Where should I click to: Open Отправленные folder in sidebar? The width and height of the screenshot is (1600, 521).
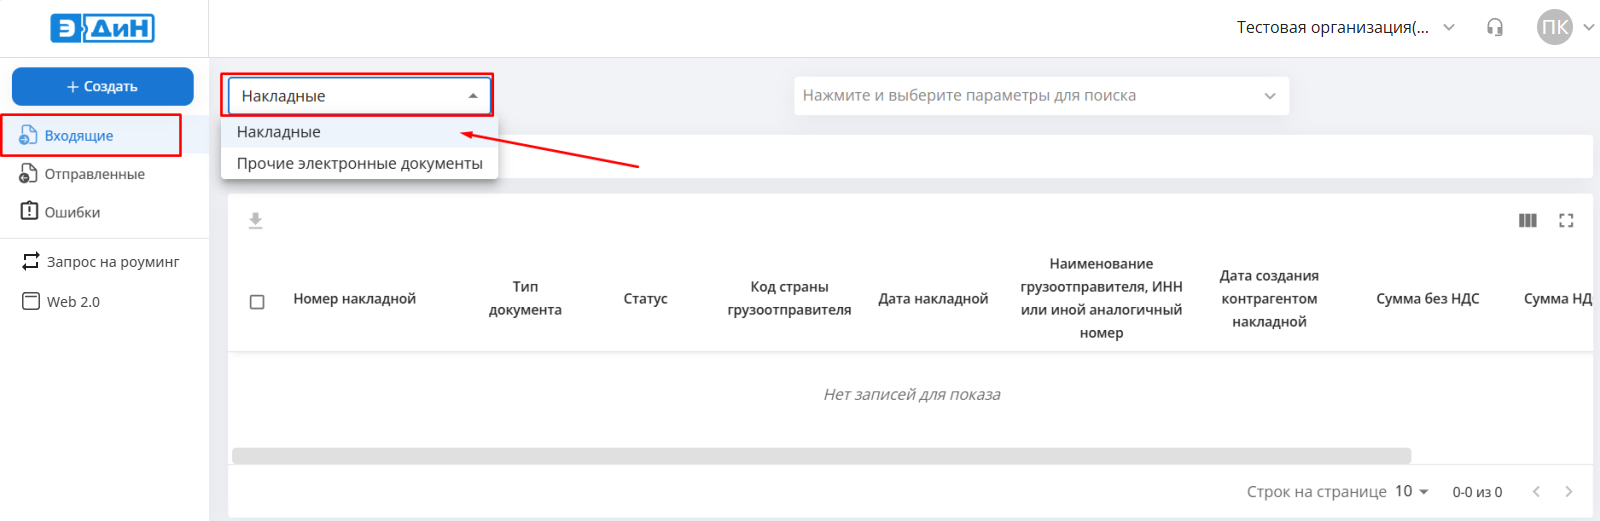tap(94, 174)
